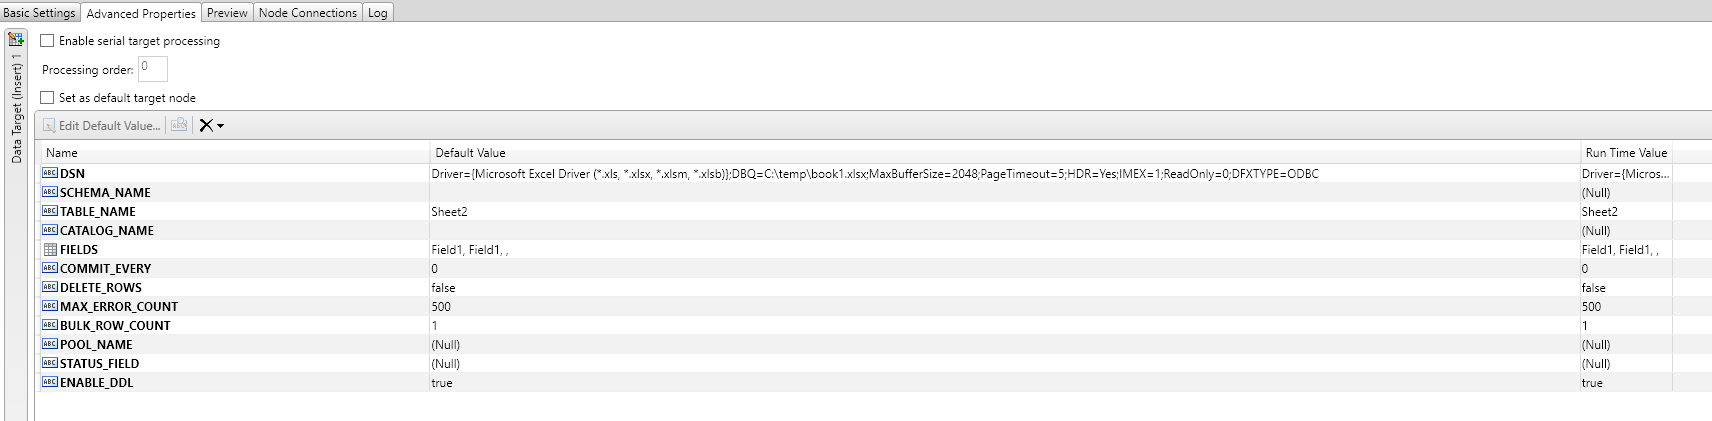Click the X clear icon in toolbar

pos(206,125)
